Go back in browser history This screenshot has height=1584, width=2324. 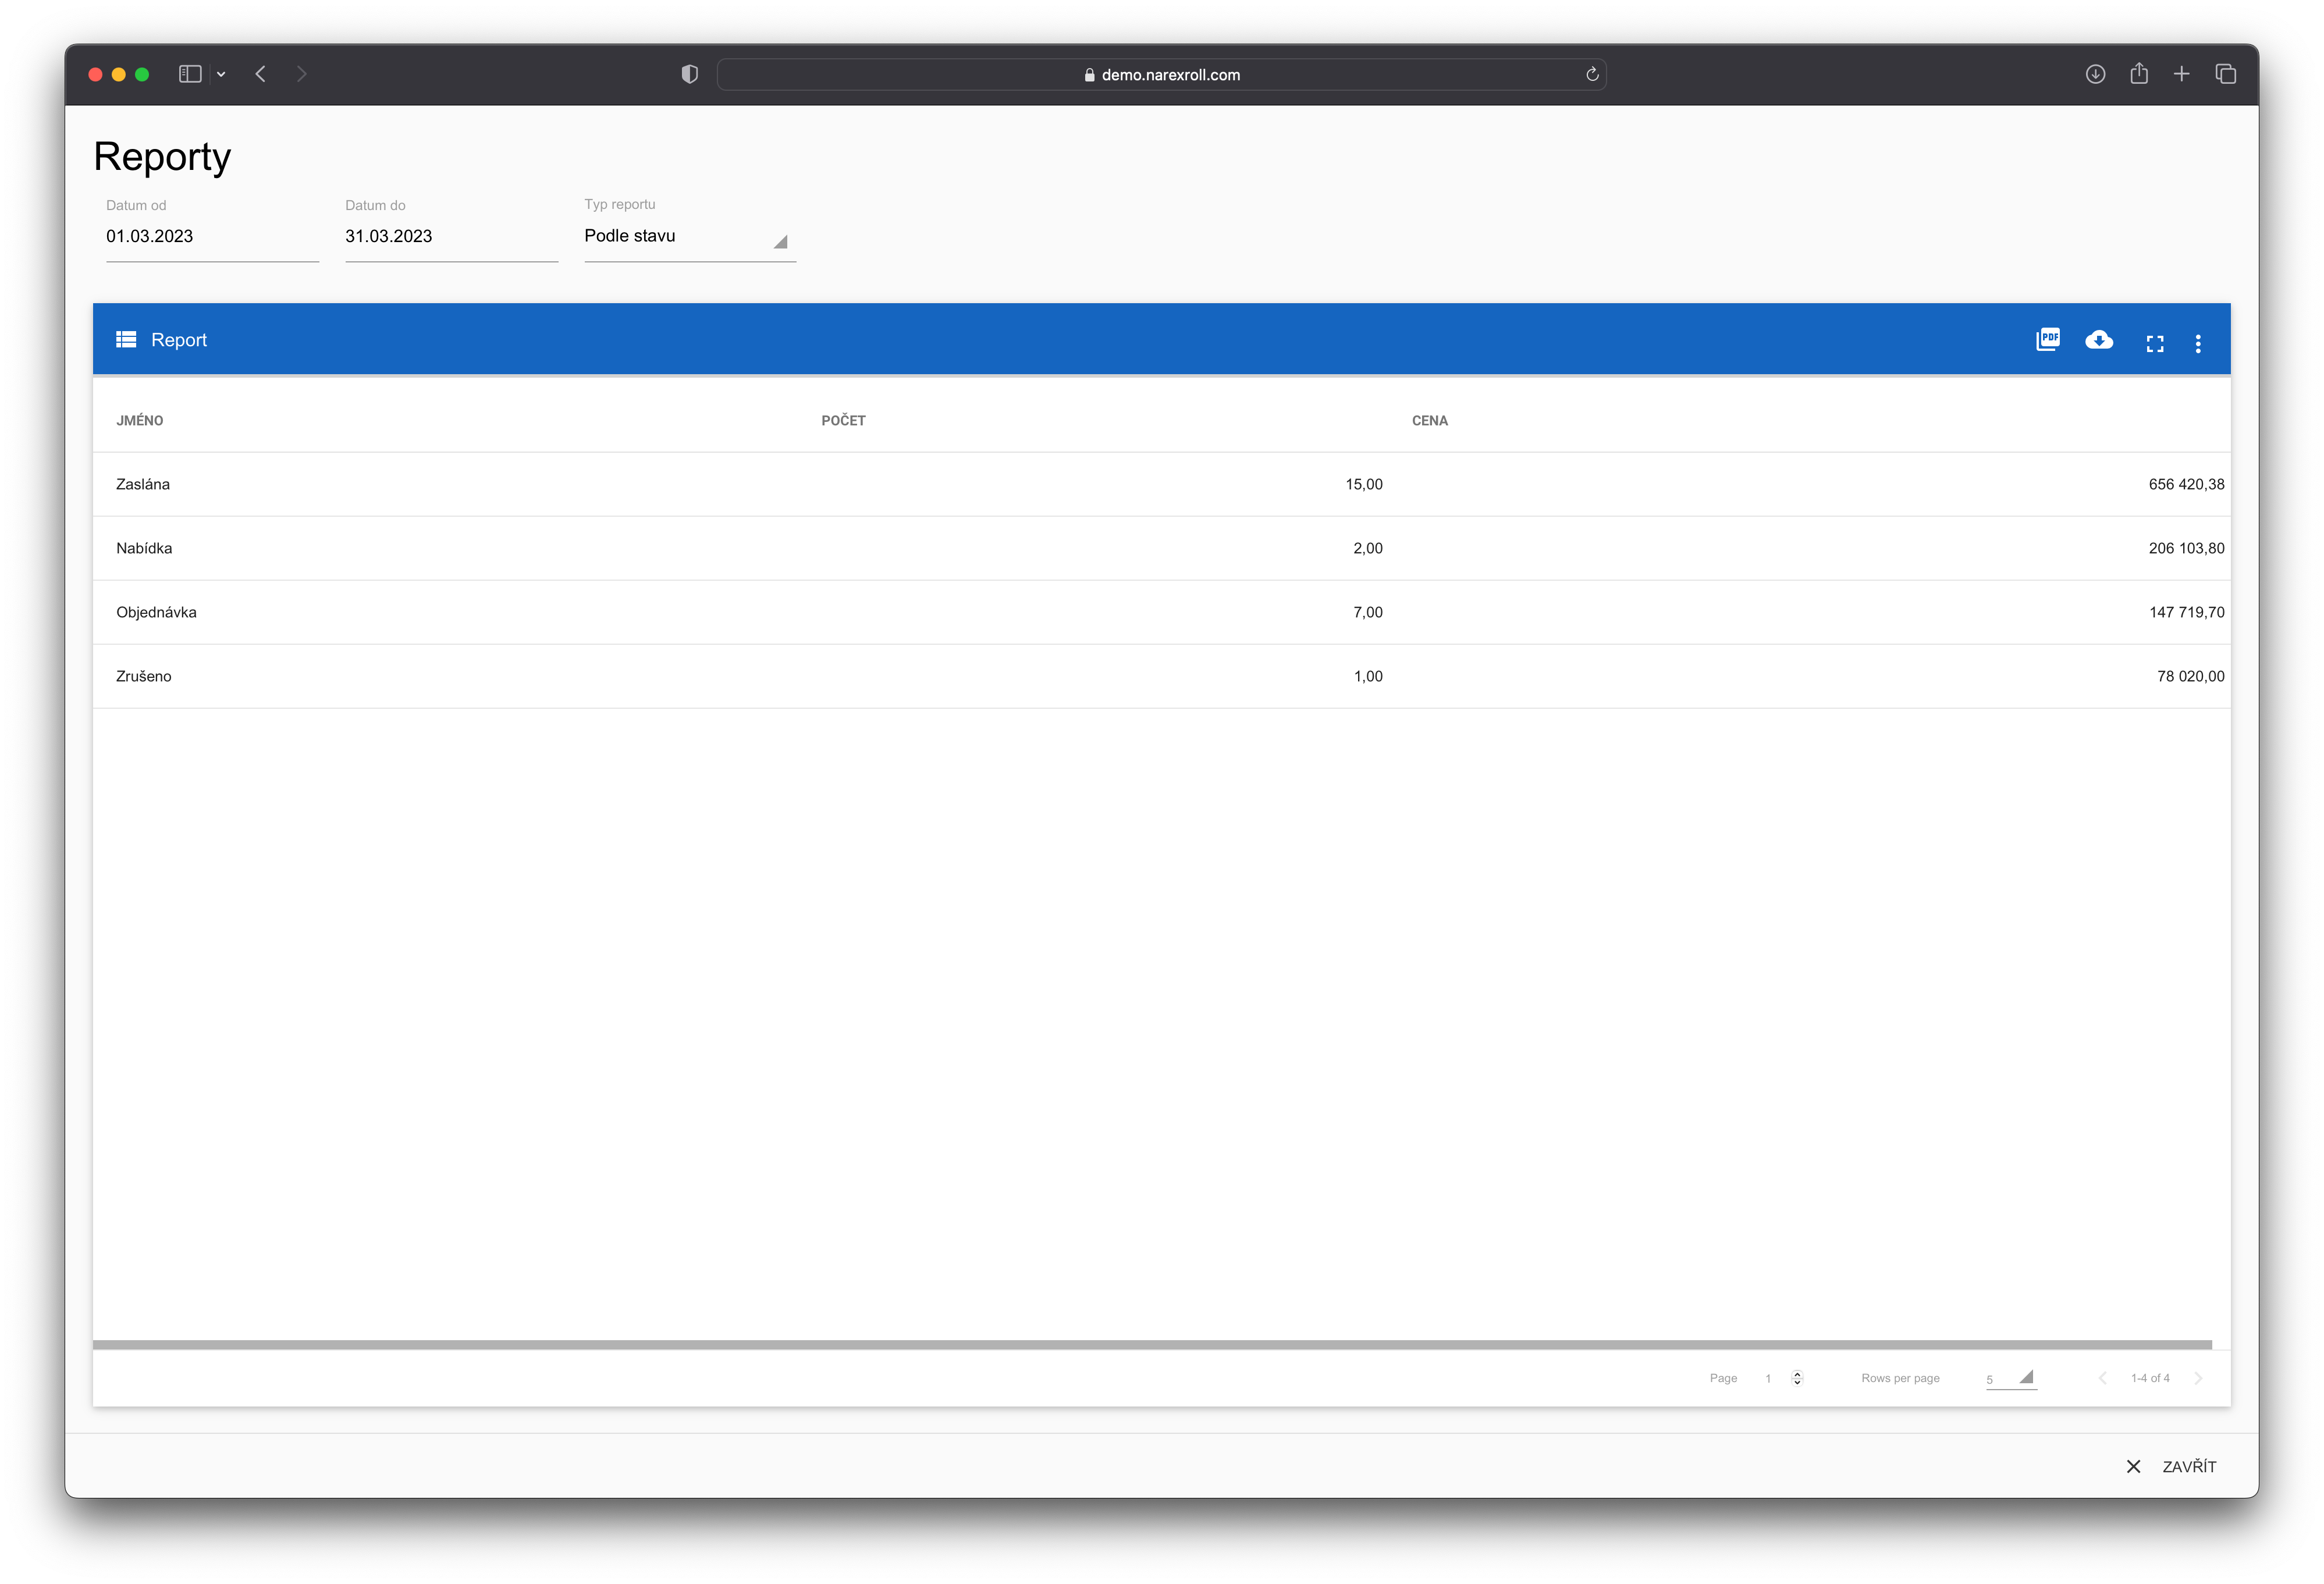260,74
